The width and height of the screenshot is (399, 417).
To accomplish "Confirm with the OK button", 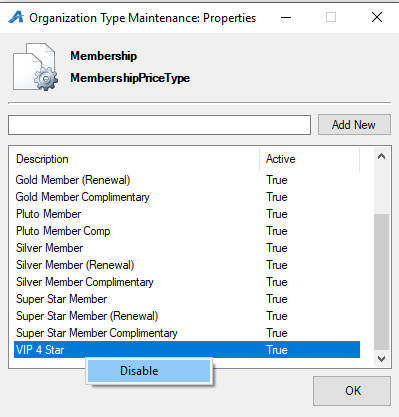I will point(352,391).
